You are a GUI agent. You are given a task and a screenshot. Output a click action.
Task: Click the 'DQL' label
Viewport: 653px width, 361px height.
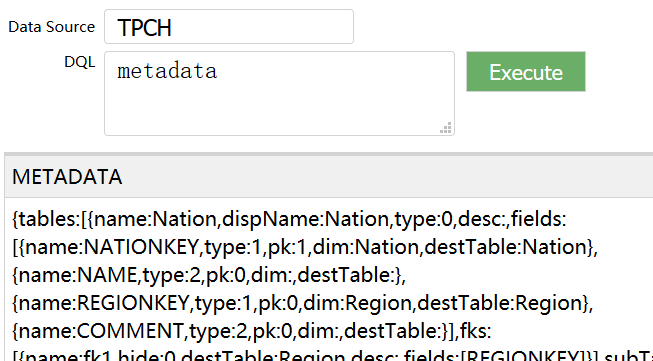click(80, 62)
